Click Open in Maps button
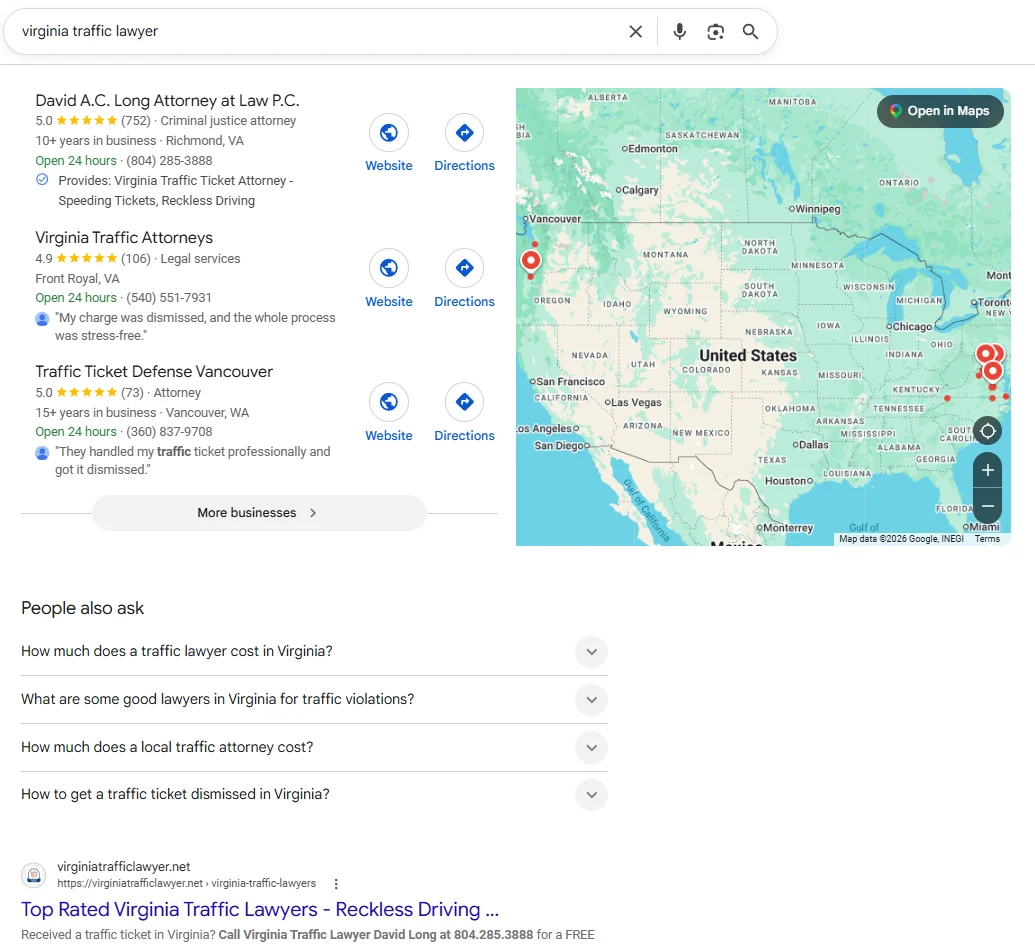This screenshot has width=1035, height=944. [940, 111]
